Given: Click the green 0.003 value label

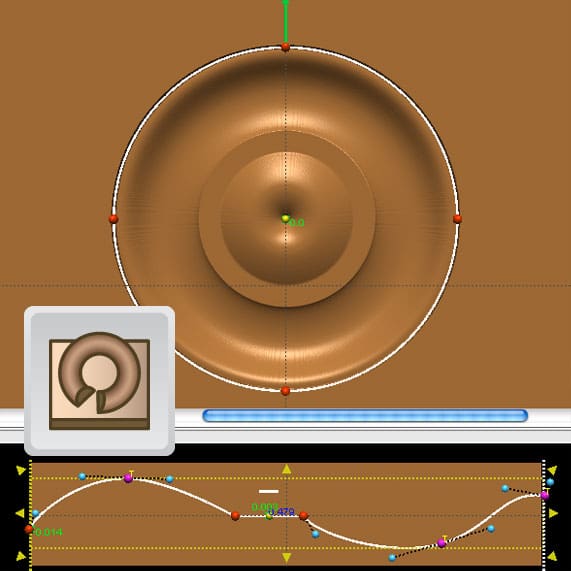Looking at the screenshot, I should [x=265, y=507].
